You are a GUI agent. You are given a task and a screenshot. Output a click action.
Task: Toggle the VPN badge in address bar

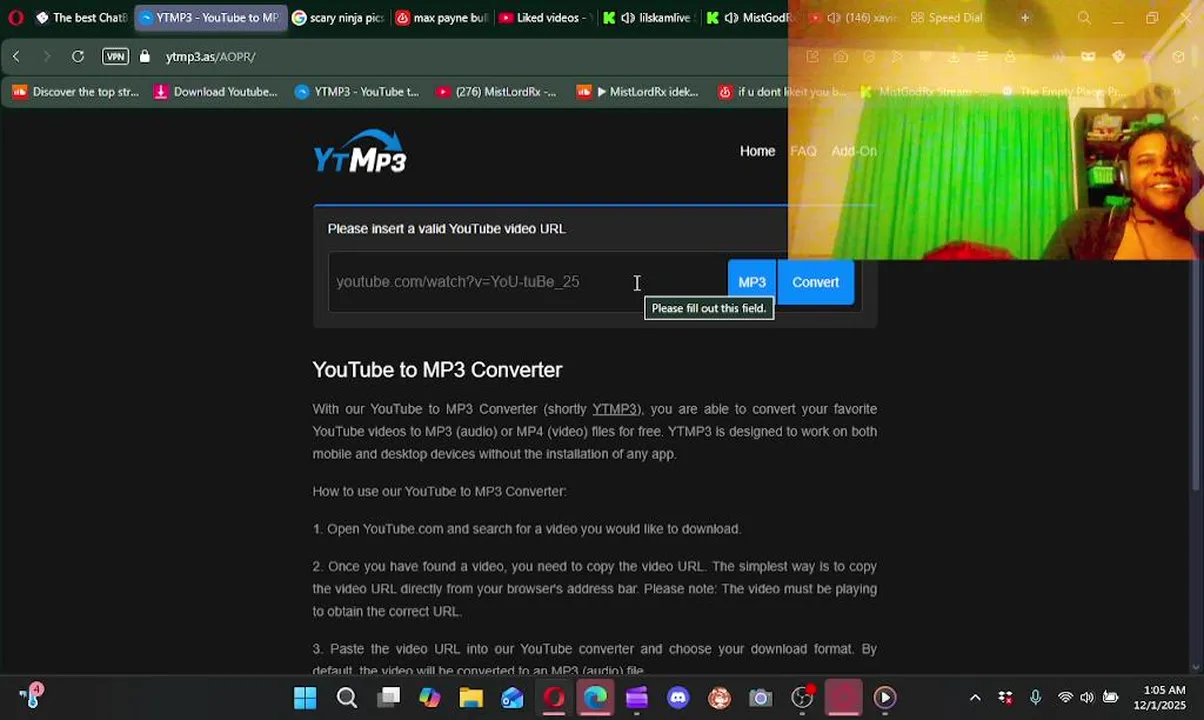pyautogui.click(x=116, y=56)
